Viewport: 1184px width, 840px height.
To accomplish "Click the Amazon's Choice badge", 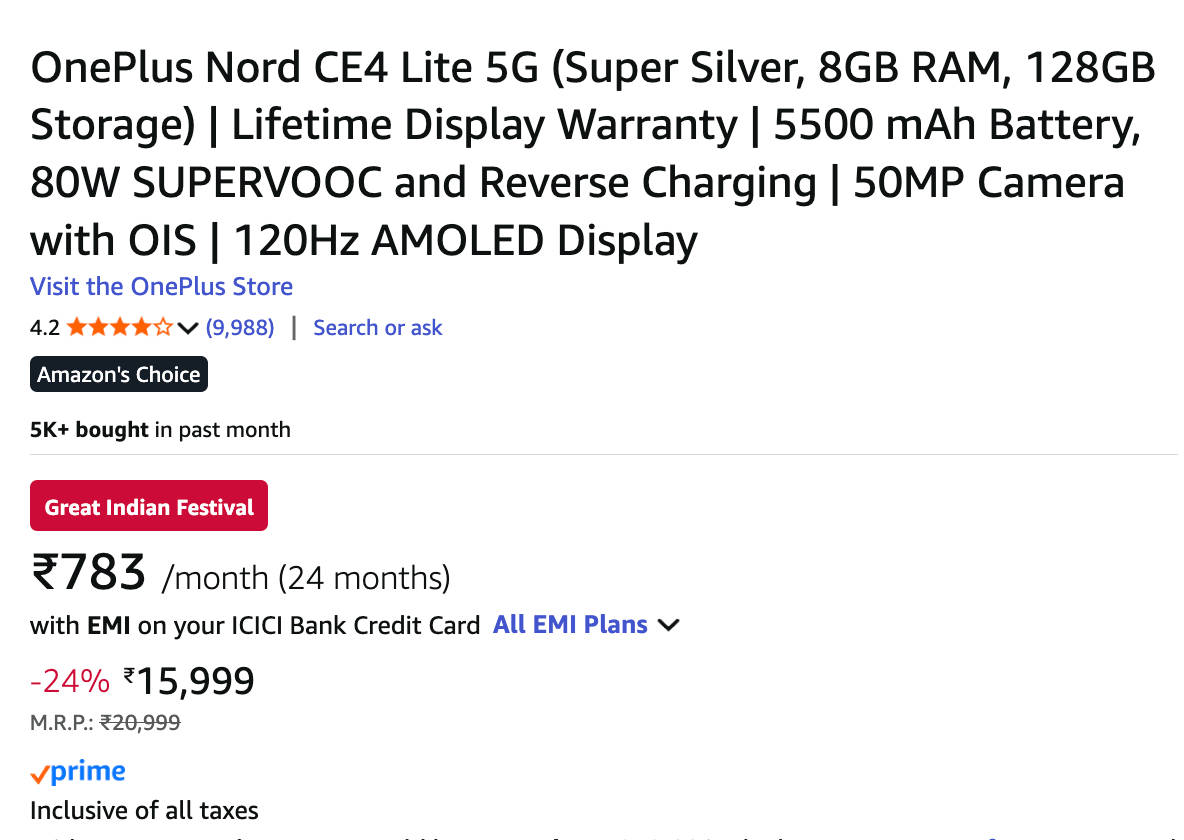I will [119, 375].
